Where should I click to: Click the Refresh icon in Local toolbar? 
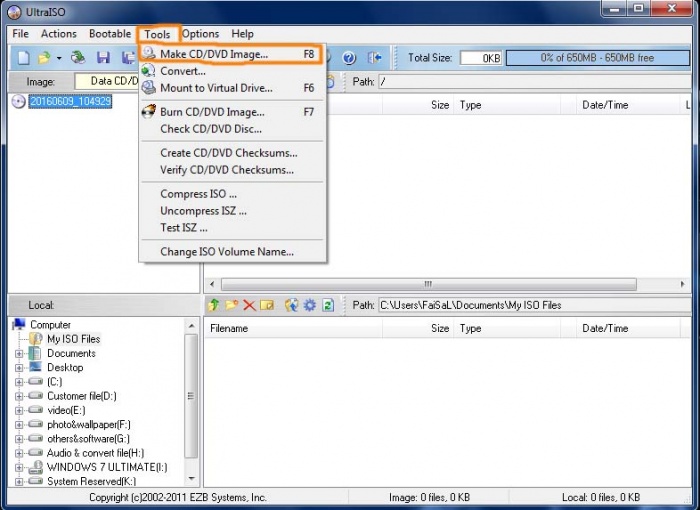(327, 305)
